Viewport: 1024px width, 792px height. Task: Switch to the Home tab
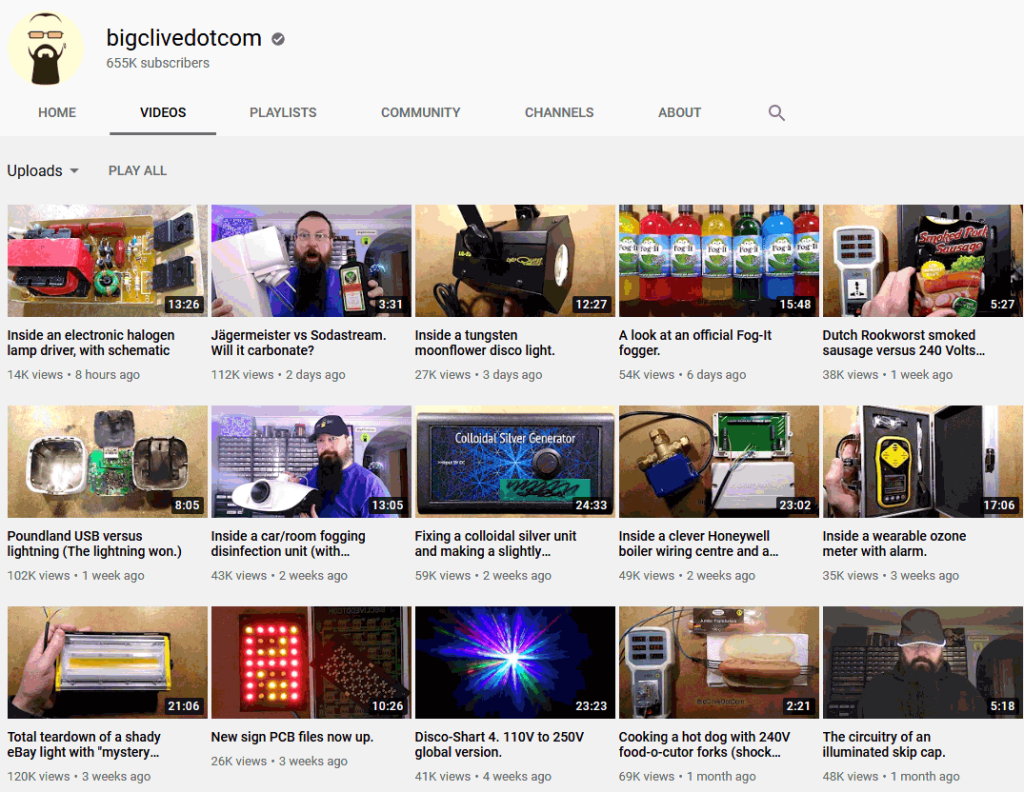(57, 113)
